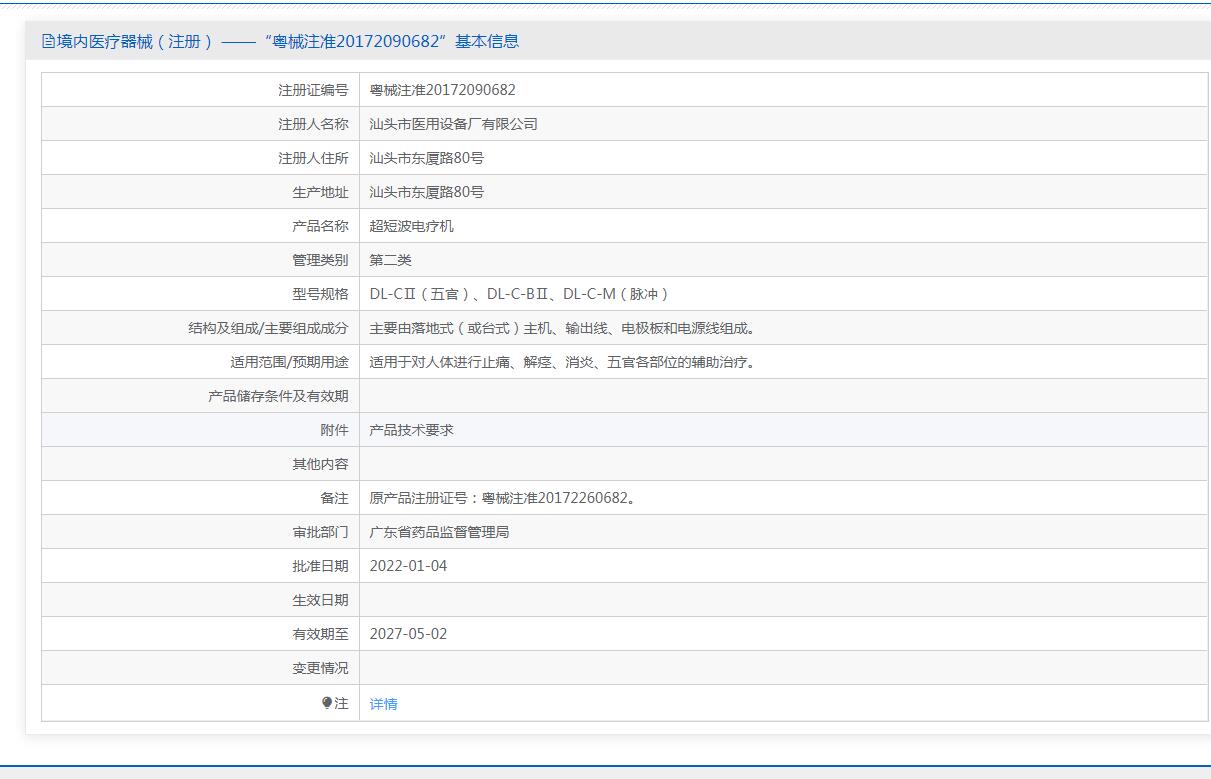Click the 产品技术要求 attachment entry
This screenshot has width=1211, height=779.
tap(411, 430)
